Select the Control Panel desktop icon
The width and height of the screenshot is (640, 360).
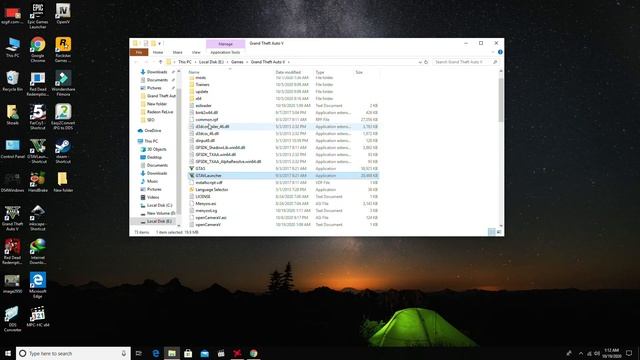(13, 148)
